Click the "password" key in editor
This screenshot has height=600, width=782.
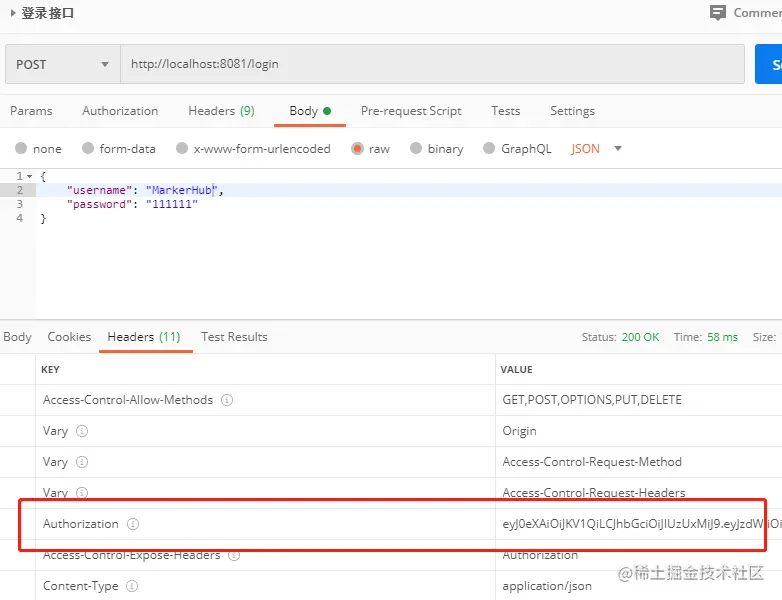tap(99, 204)
